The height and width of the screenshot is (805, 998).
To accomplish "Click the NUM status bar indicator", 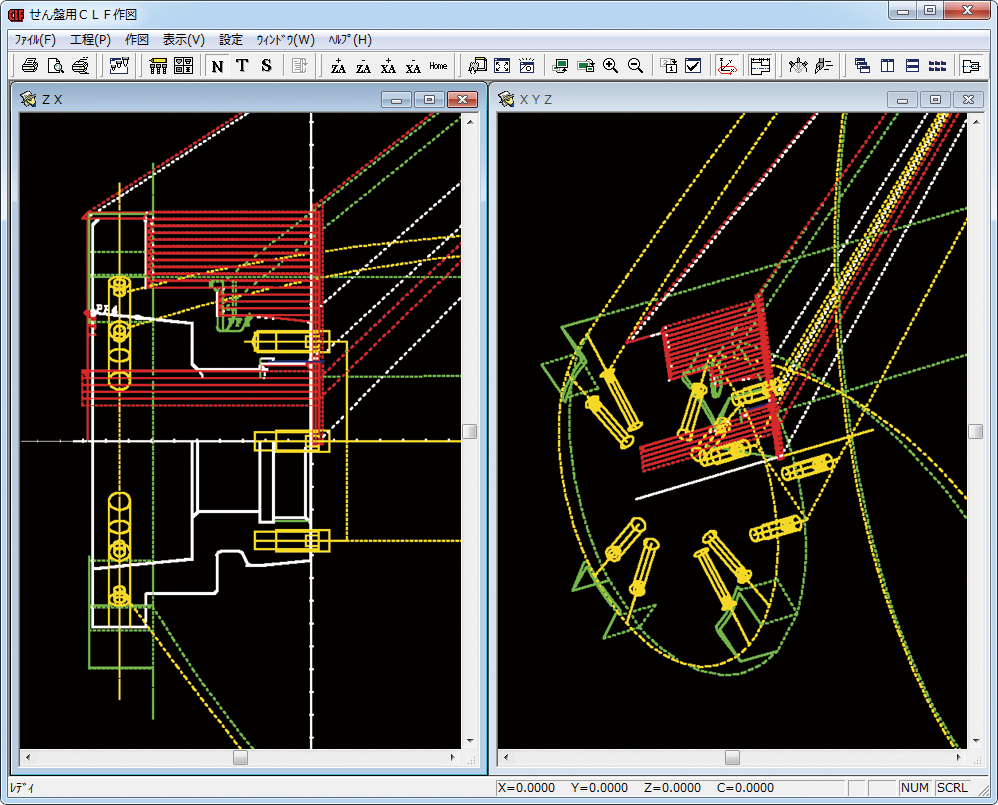I will 915,788.
